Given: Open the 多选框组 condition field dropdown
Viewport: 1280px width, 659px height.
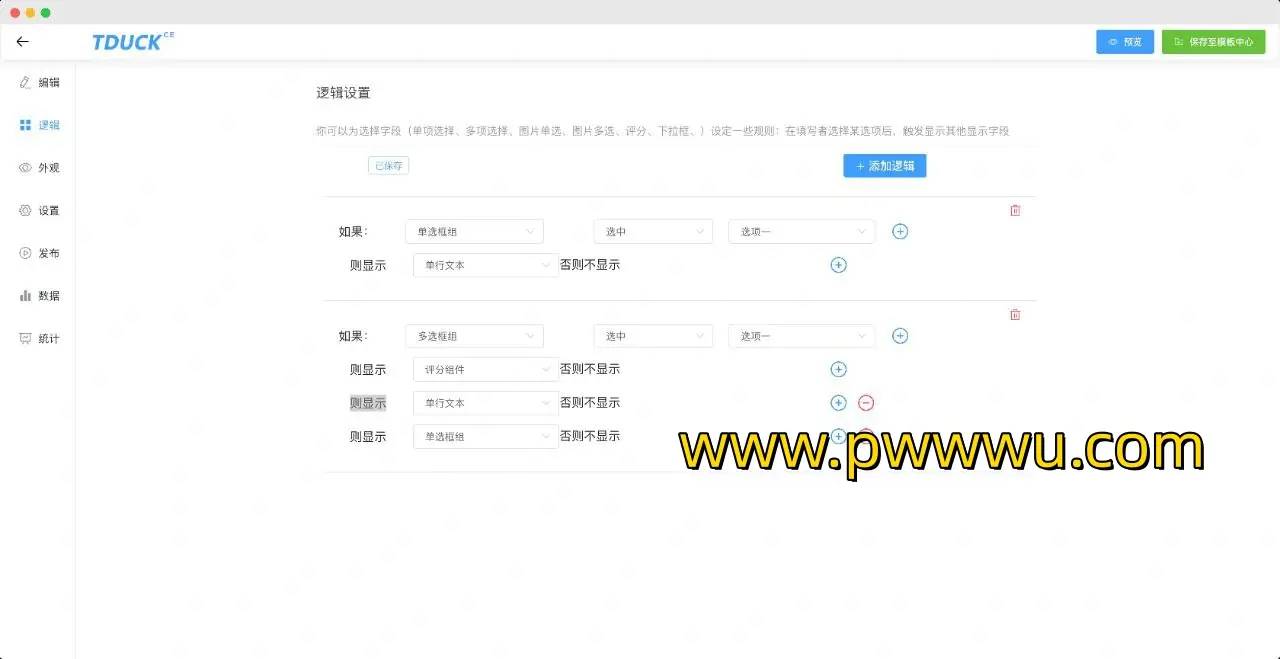Looking at the screenshot, I should point(474,336).
